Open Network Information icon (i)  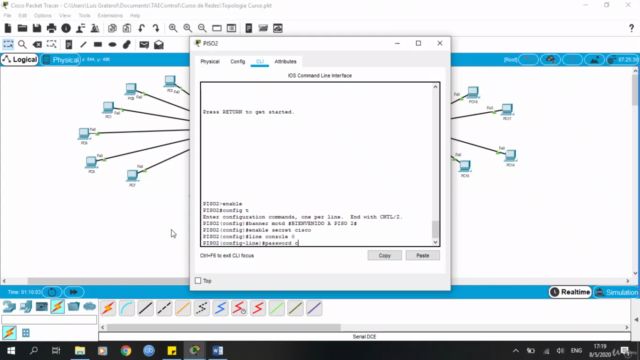click(x=66, y=28)
